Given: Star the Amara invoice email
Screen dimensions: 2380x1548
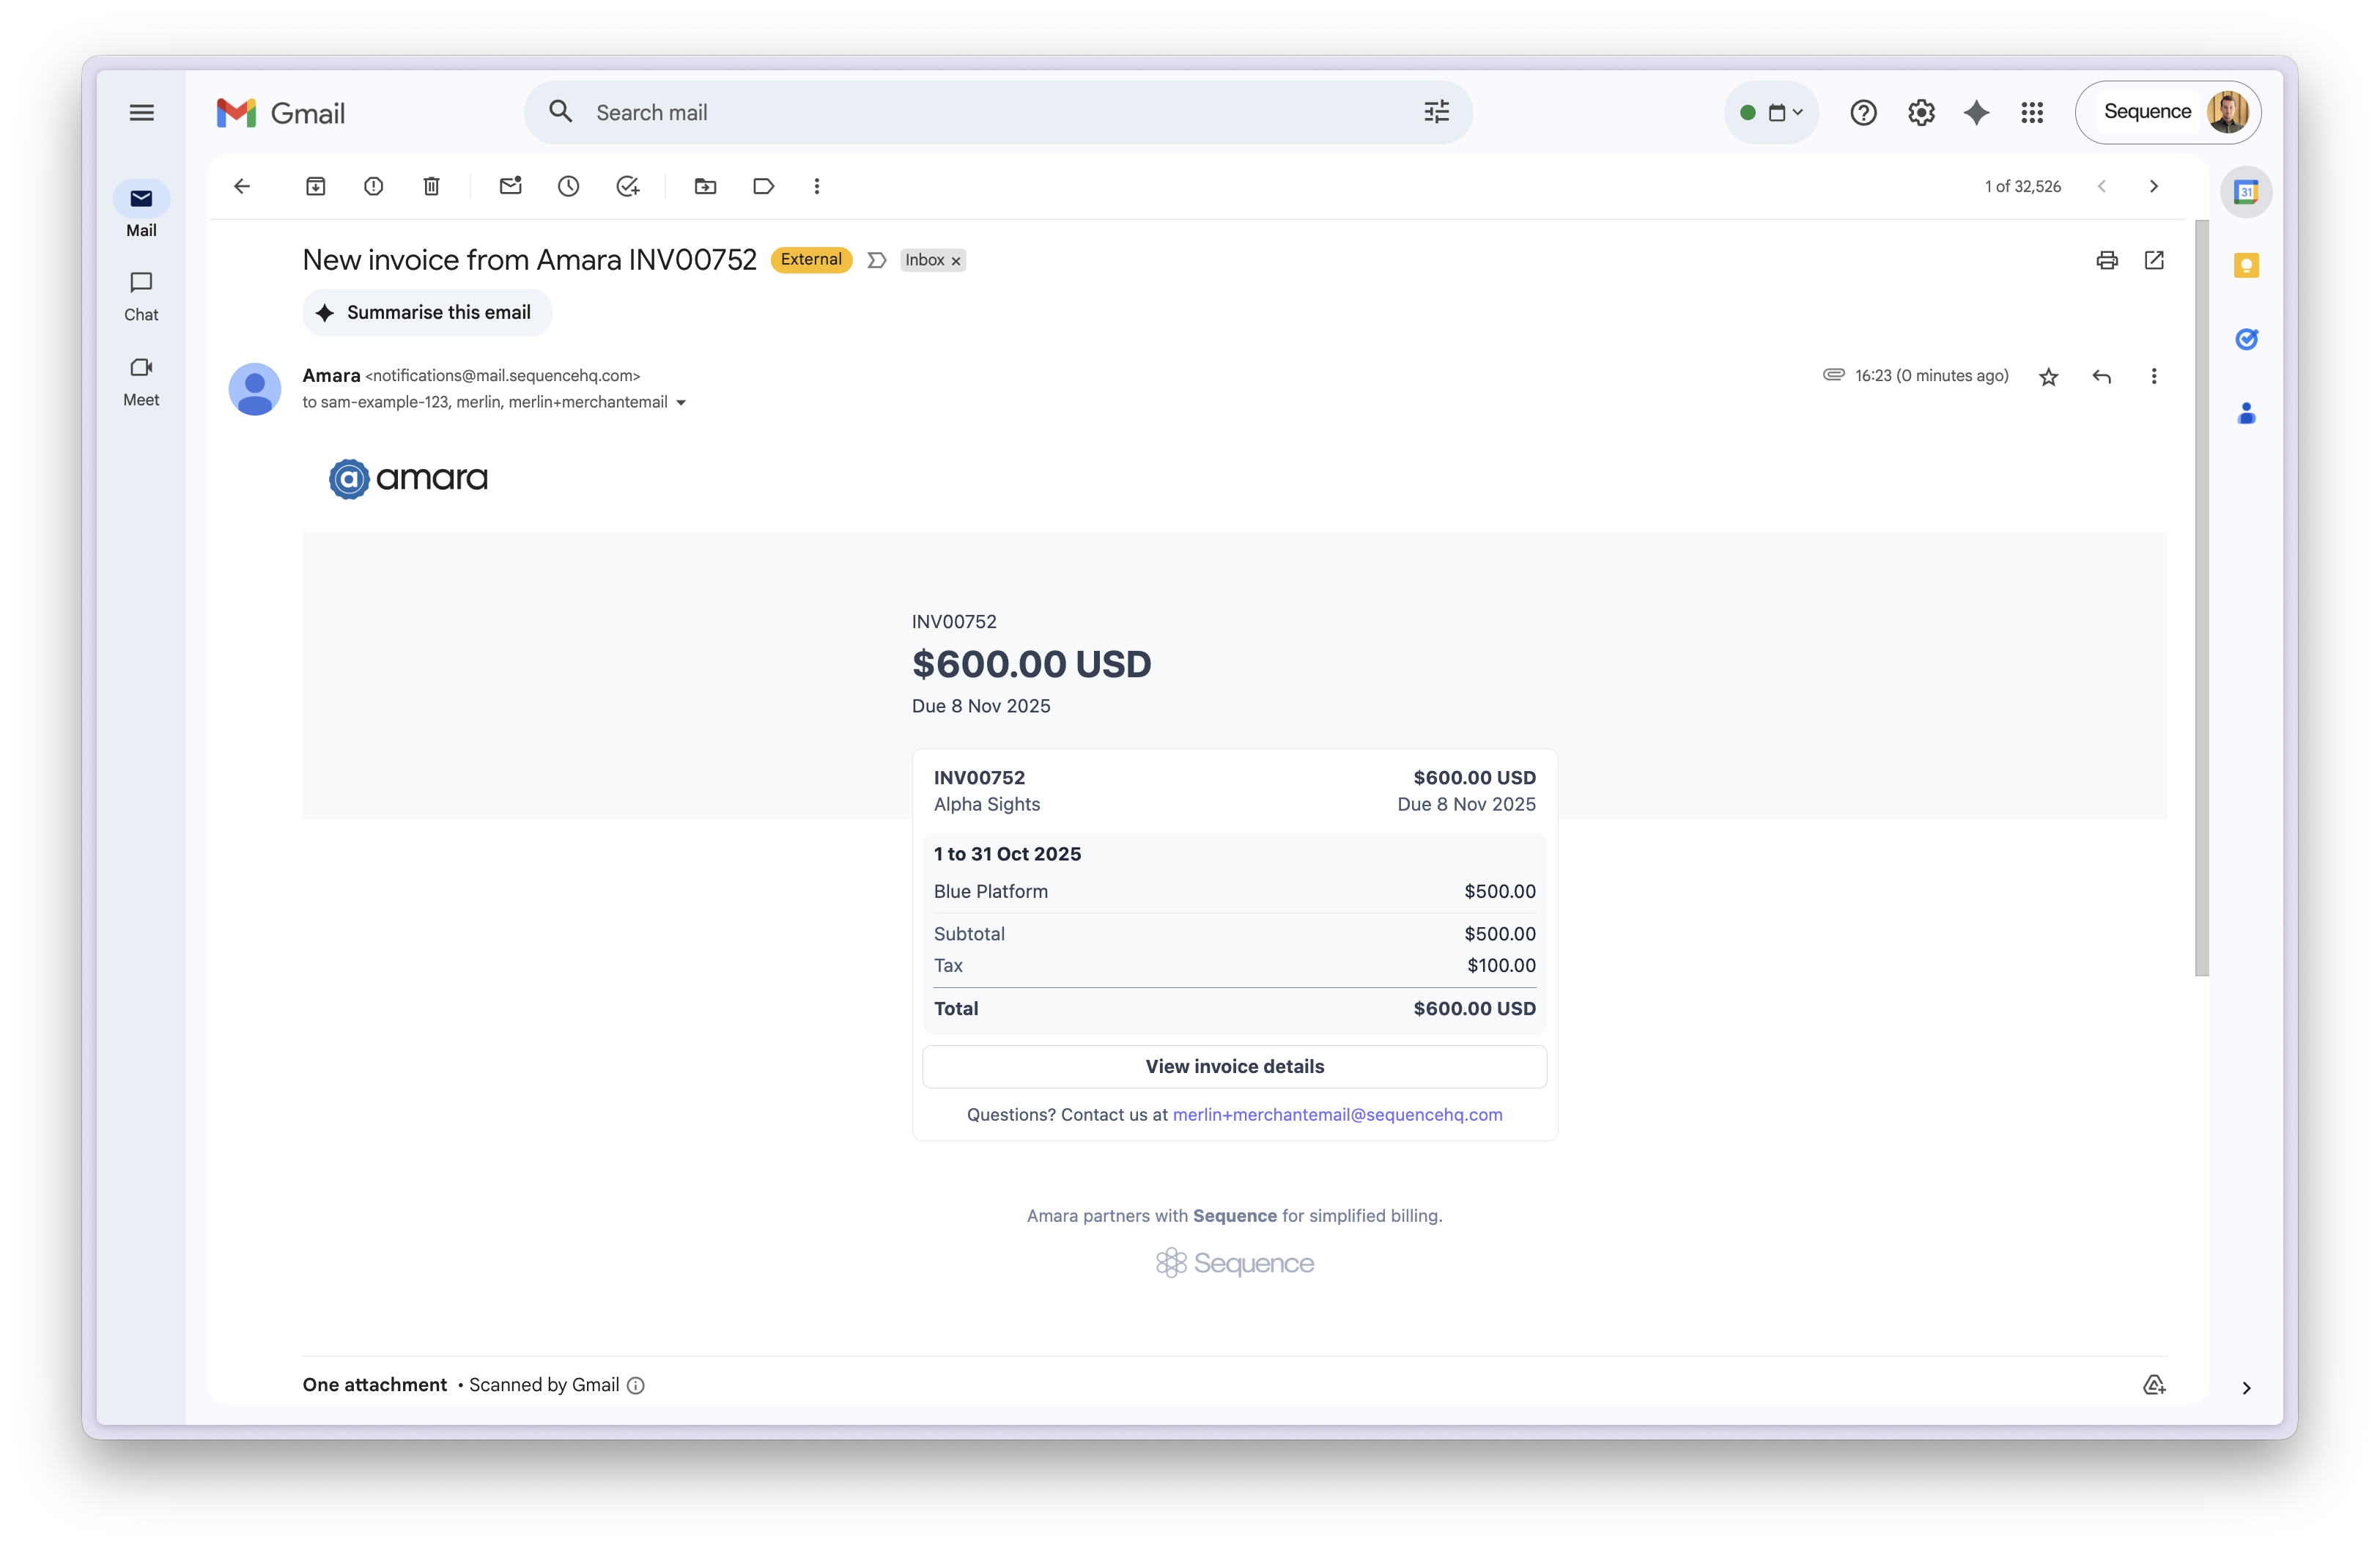Looking at the screenshot, I should 2048,377.
